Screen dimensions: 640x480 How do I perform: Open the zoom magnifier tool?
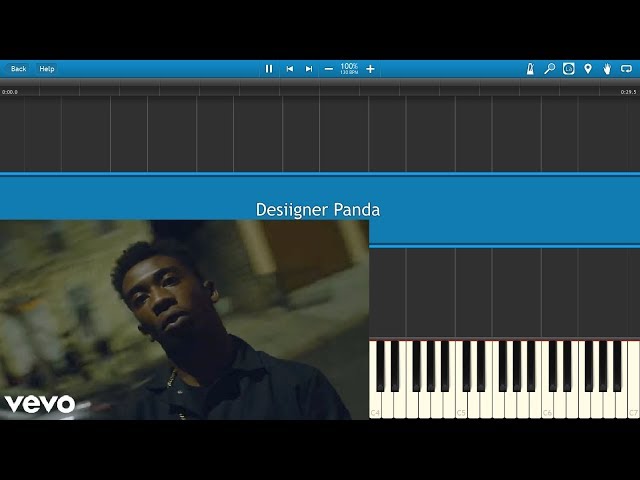[549, 69]
